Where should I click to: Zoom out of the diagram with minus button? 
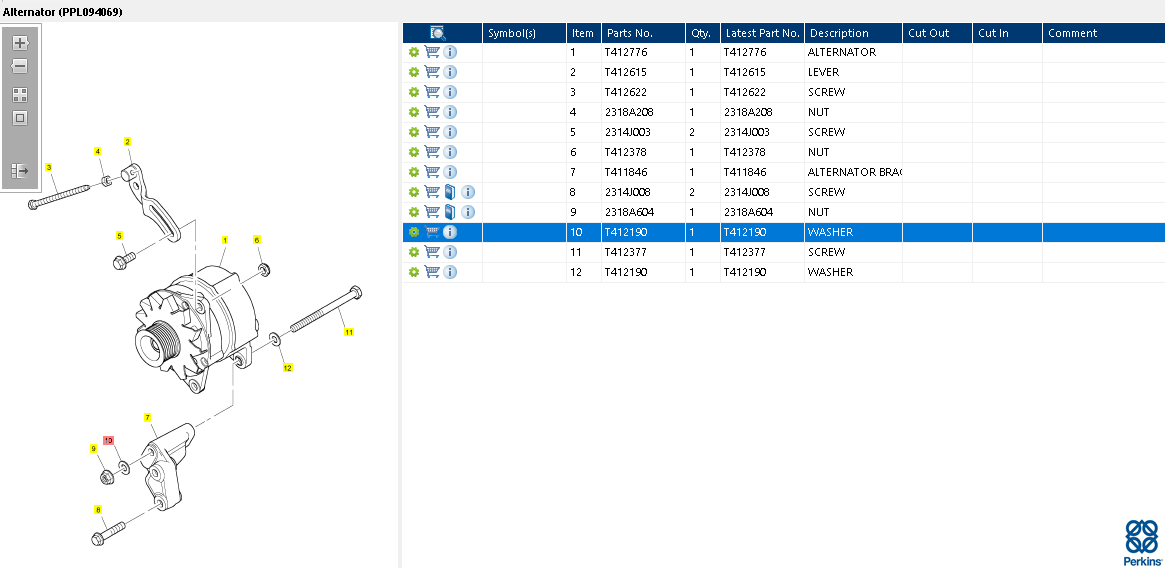(x=20, y=66)
